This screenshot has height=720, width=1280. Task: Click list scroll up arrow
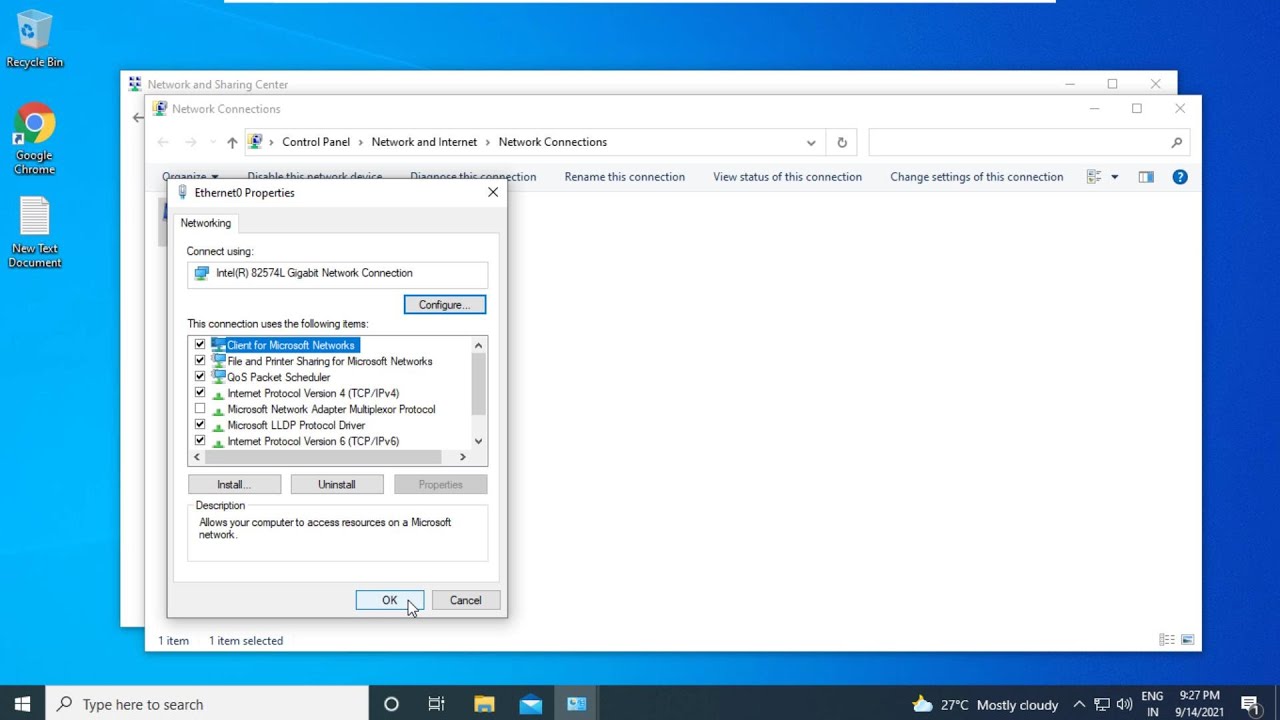tap(478, 345)
